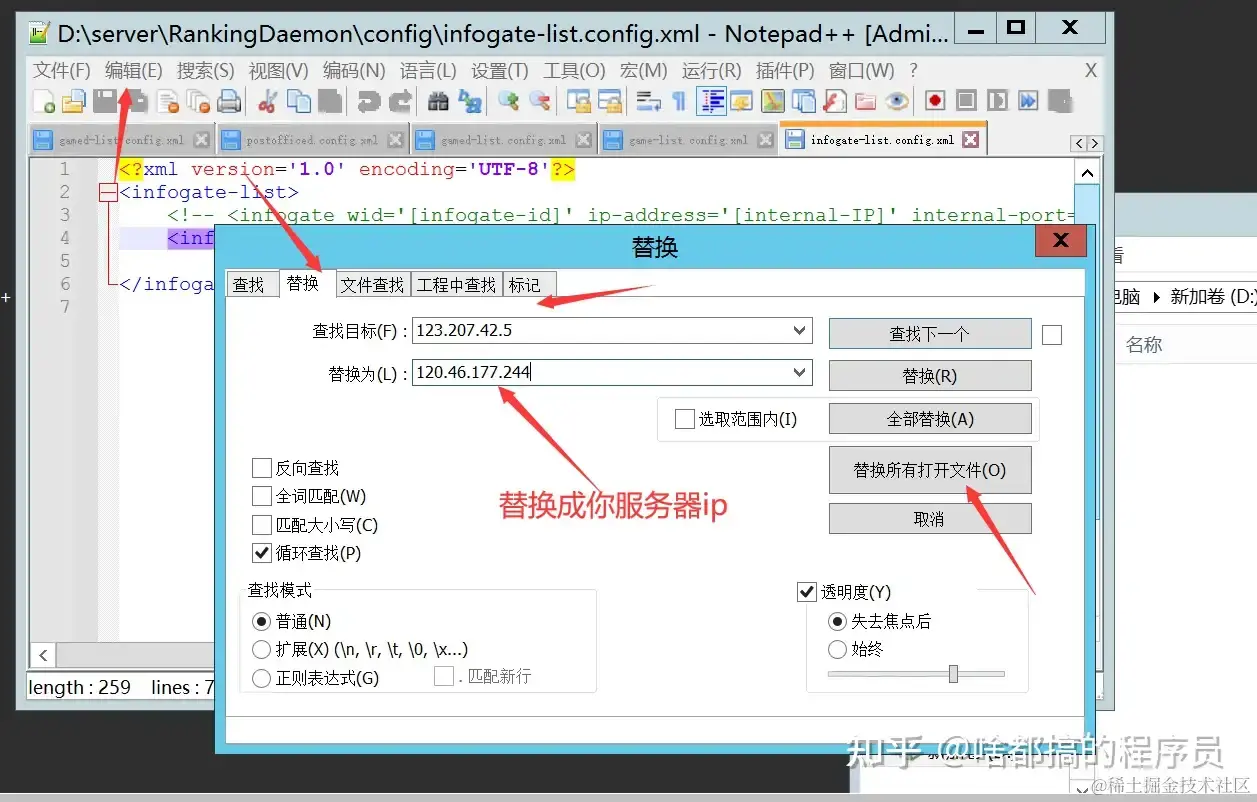Expand the 查找目标 combo box dropdown
Viewport: 1257px width, 802px height.
click(x=800, y=330)
